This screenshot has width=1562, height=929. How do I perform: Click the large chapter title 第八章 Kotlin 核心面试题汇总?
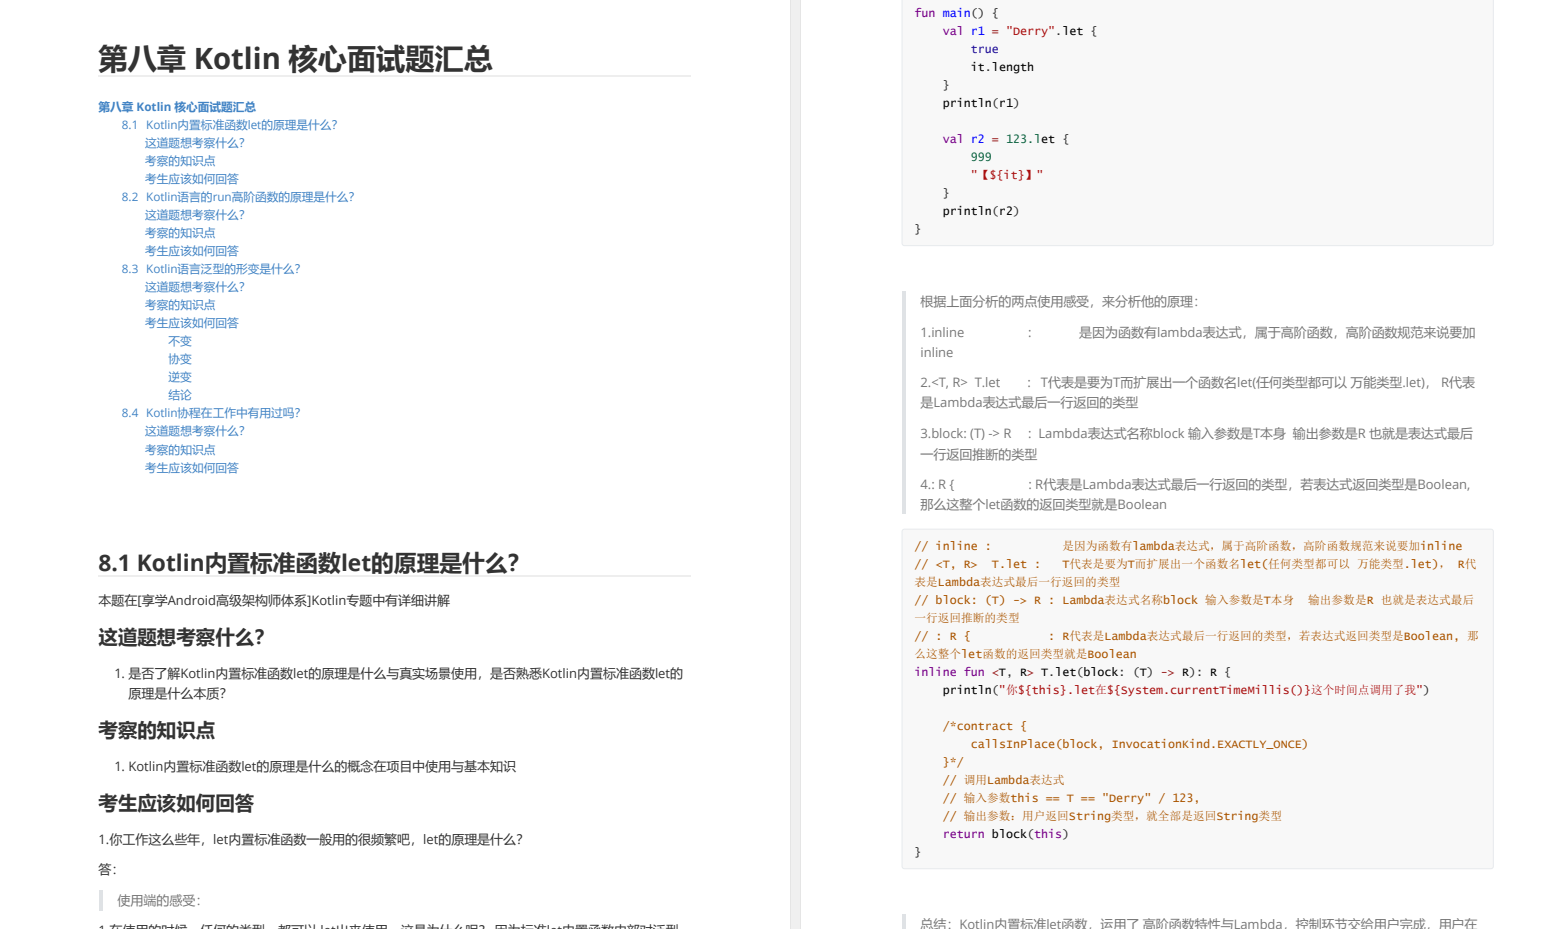coord(295,59)
